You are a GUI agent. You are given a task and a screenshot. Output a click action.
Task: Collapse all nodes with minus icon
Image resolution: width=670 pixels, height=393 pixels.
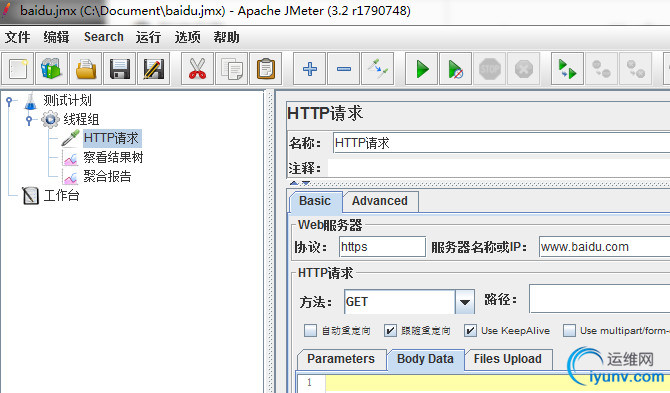coord(344,69)
